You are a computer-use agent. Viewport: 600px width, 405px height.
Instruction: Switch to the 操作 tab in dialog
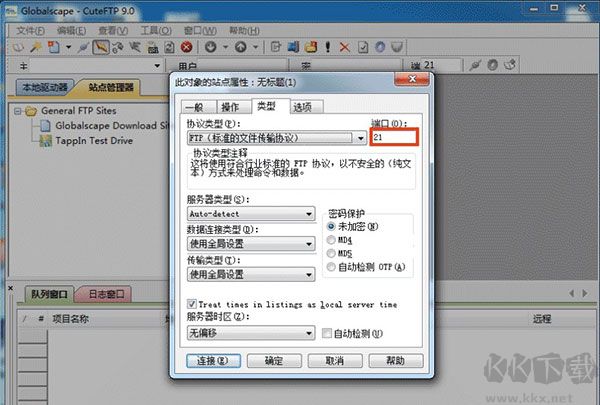234,107
